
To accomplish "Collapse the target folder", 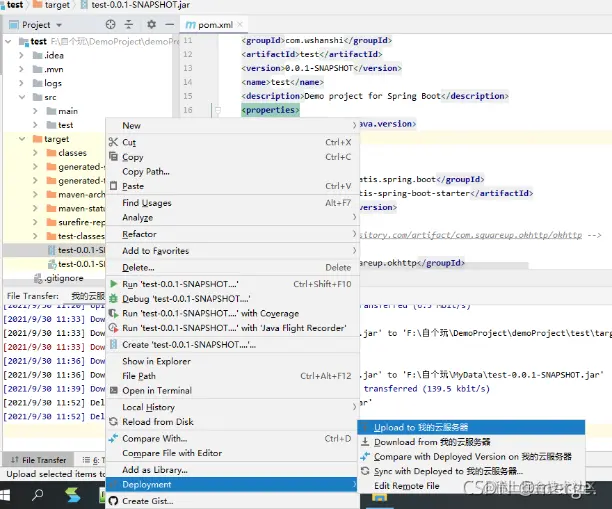I will (22, 139).
